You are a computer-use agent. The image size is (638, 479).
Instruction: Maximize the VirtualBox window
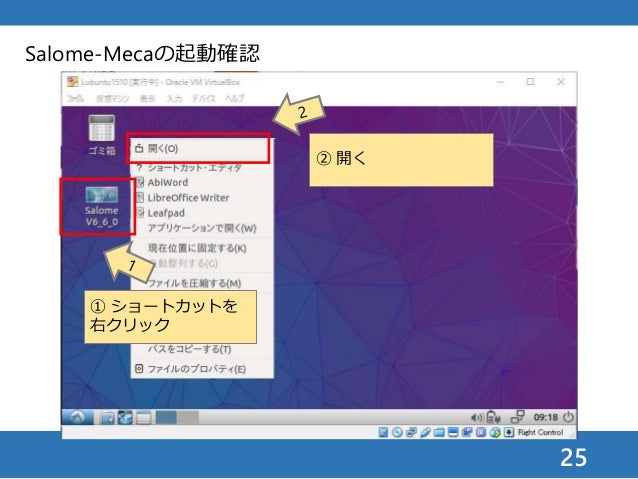point(531,82)
